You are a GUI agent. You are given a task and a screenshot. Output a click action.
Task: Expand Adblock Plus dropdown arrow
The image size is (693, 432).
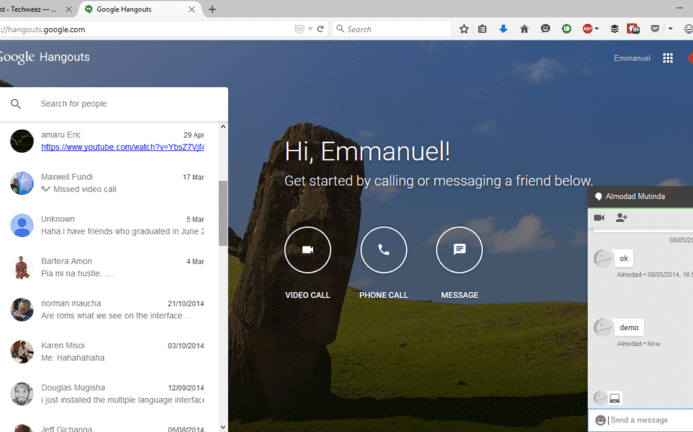(x=597, y=29)
